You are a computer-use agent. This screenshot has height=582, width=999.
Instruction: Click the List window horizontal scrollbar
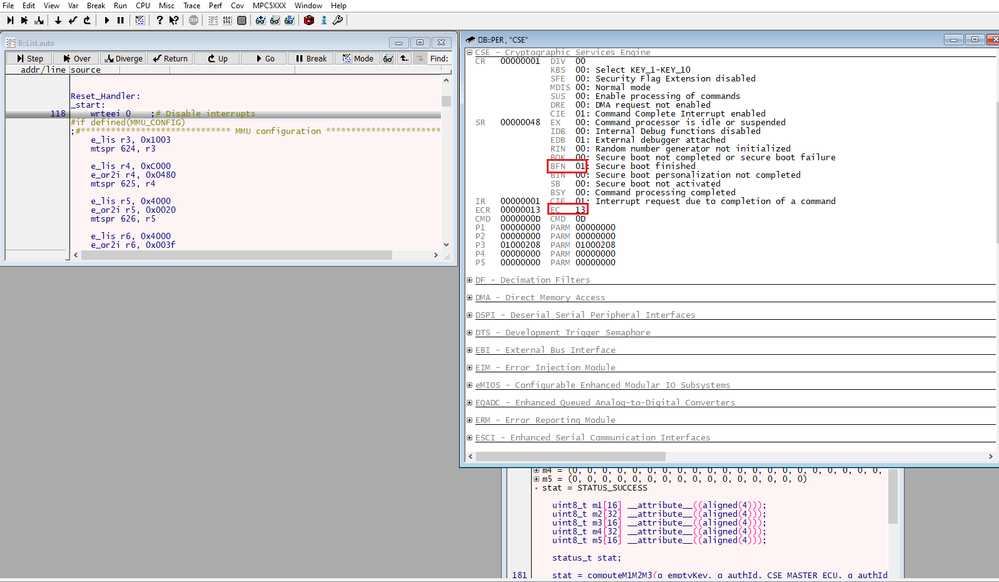click(255, 255)
